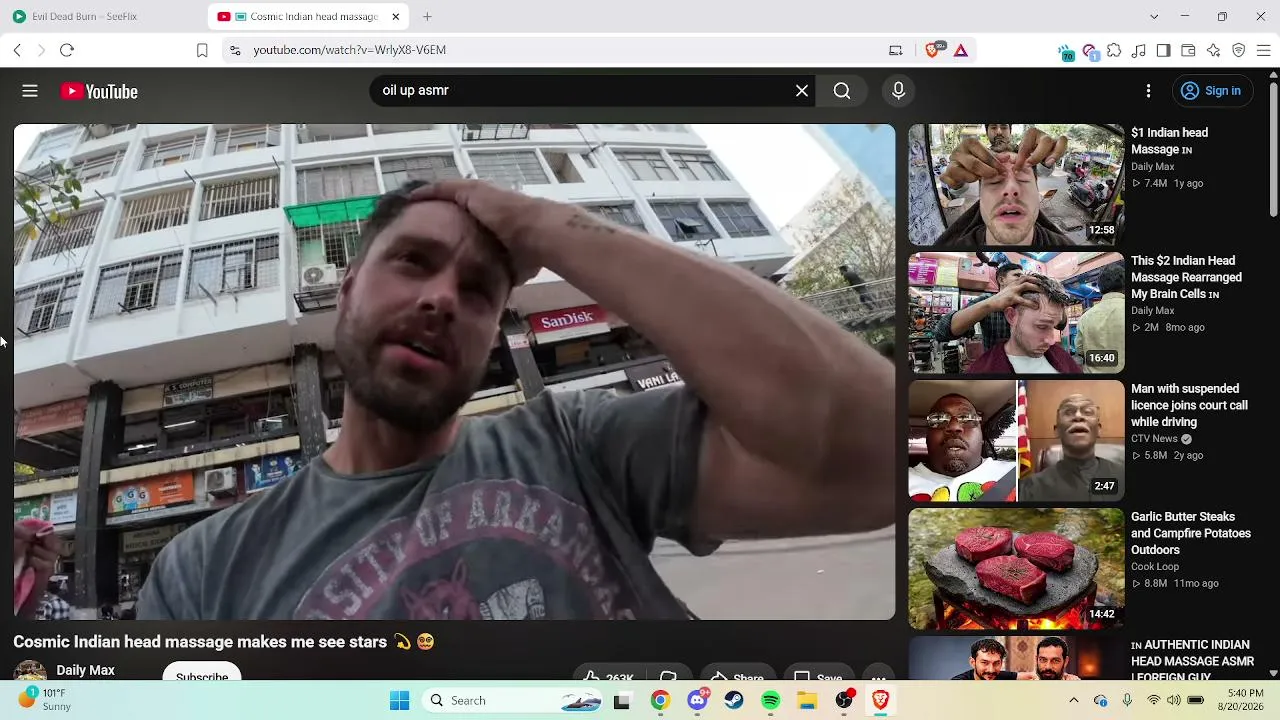Open the '$1 Indian head Massage' thumbnail
Image resolution: width=1280 pixels, height=720 pixels.
click(1016, 185)
